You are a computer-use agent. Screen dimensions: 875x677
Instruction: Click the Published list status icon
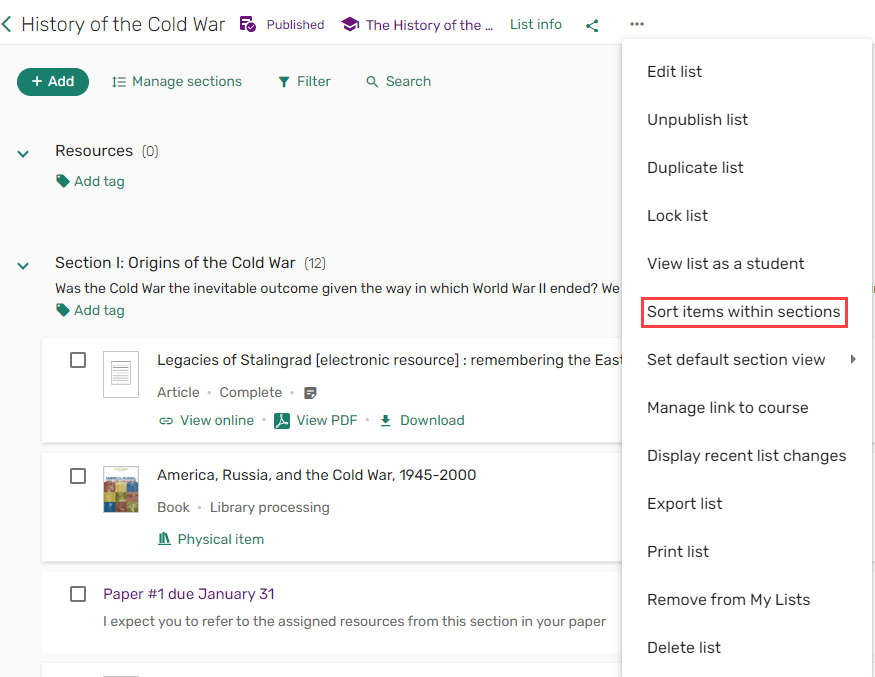coord(248,25)
